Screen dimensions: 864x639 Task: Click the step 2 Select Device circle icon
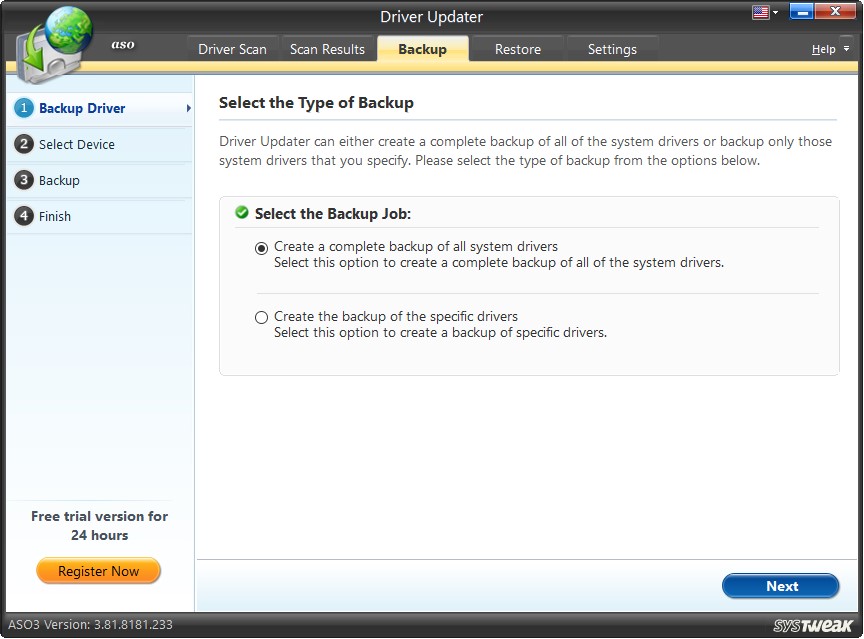[x=24, y=144]
